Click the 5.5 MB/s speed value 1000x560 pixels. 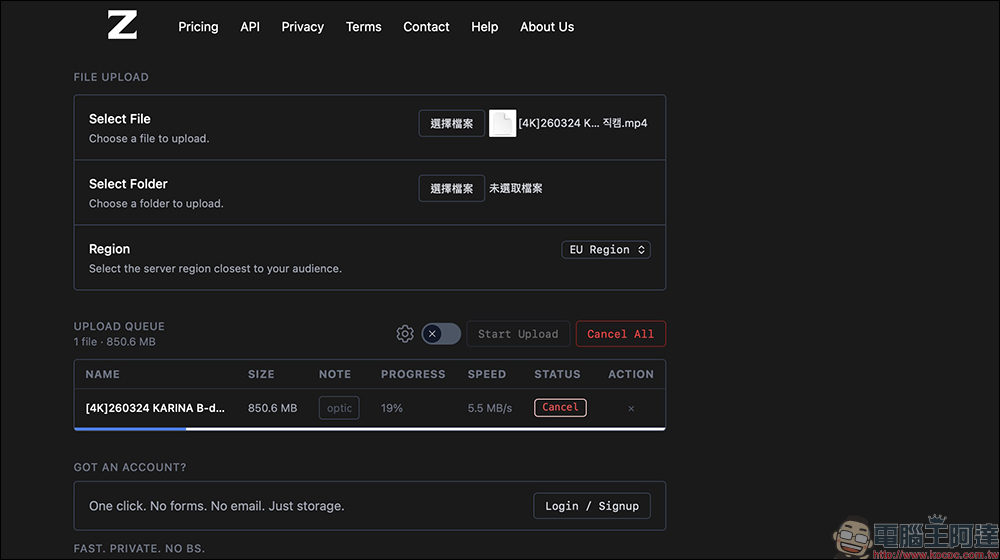pyautogui.click(x=490, y=408)
